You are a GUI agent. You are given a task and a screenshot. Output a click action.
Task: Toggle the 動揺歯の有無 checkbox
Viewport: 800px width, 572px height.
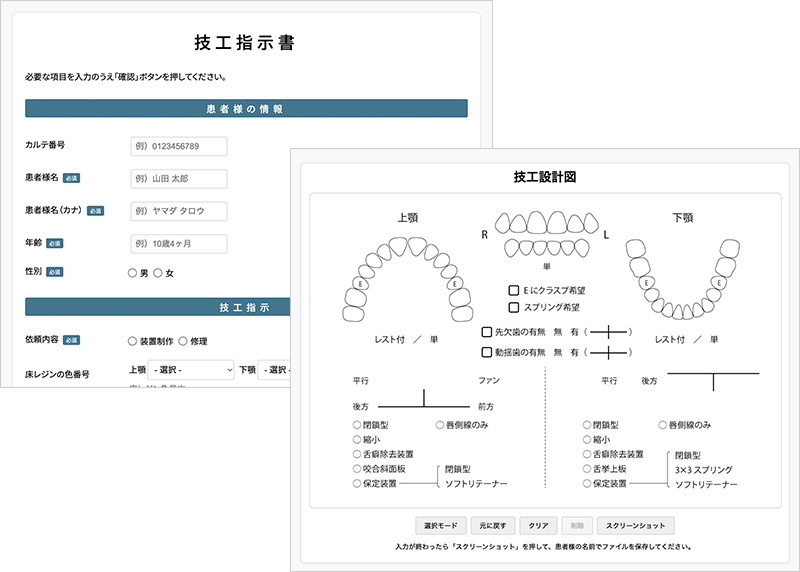(x=487, y=352)
